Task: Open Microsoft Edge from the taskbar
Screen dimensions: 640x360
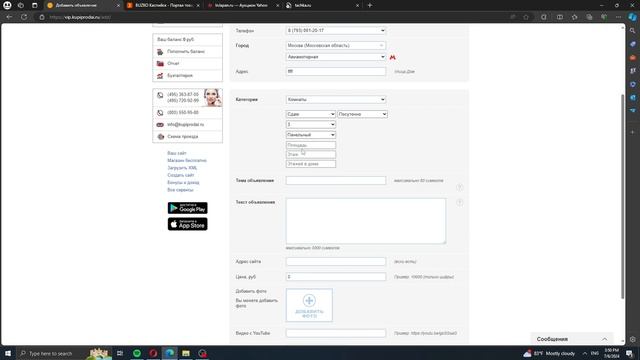Action: 169,353
